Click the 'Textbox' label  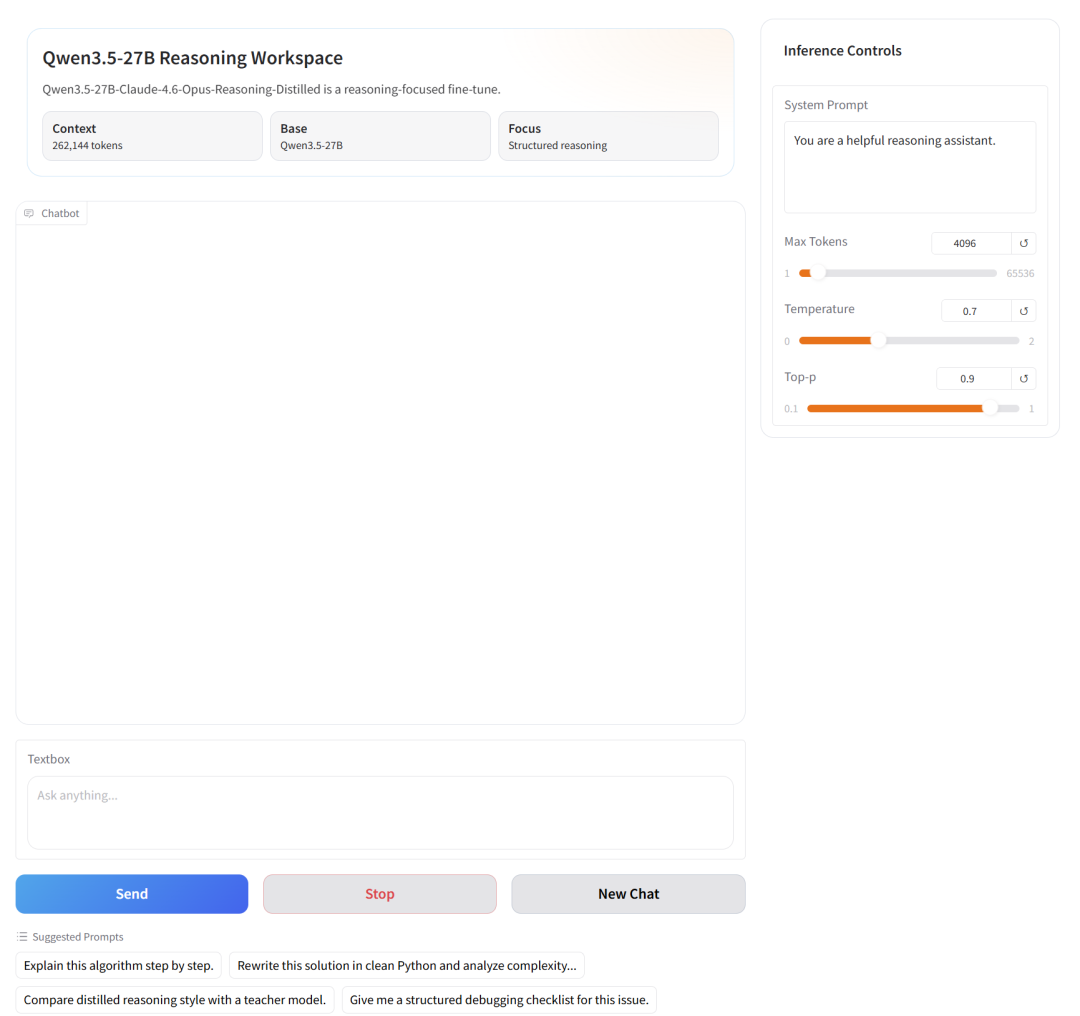click(x=49, y=759)
